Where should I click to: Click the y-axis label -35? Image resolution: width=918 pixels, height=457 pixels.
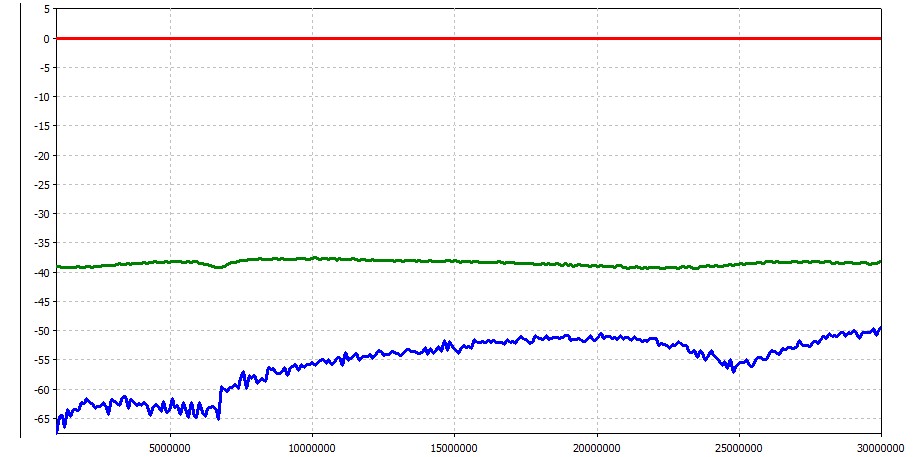coord(41,242)
